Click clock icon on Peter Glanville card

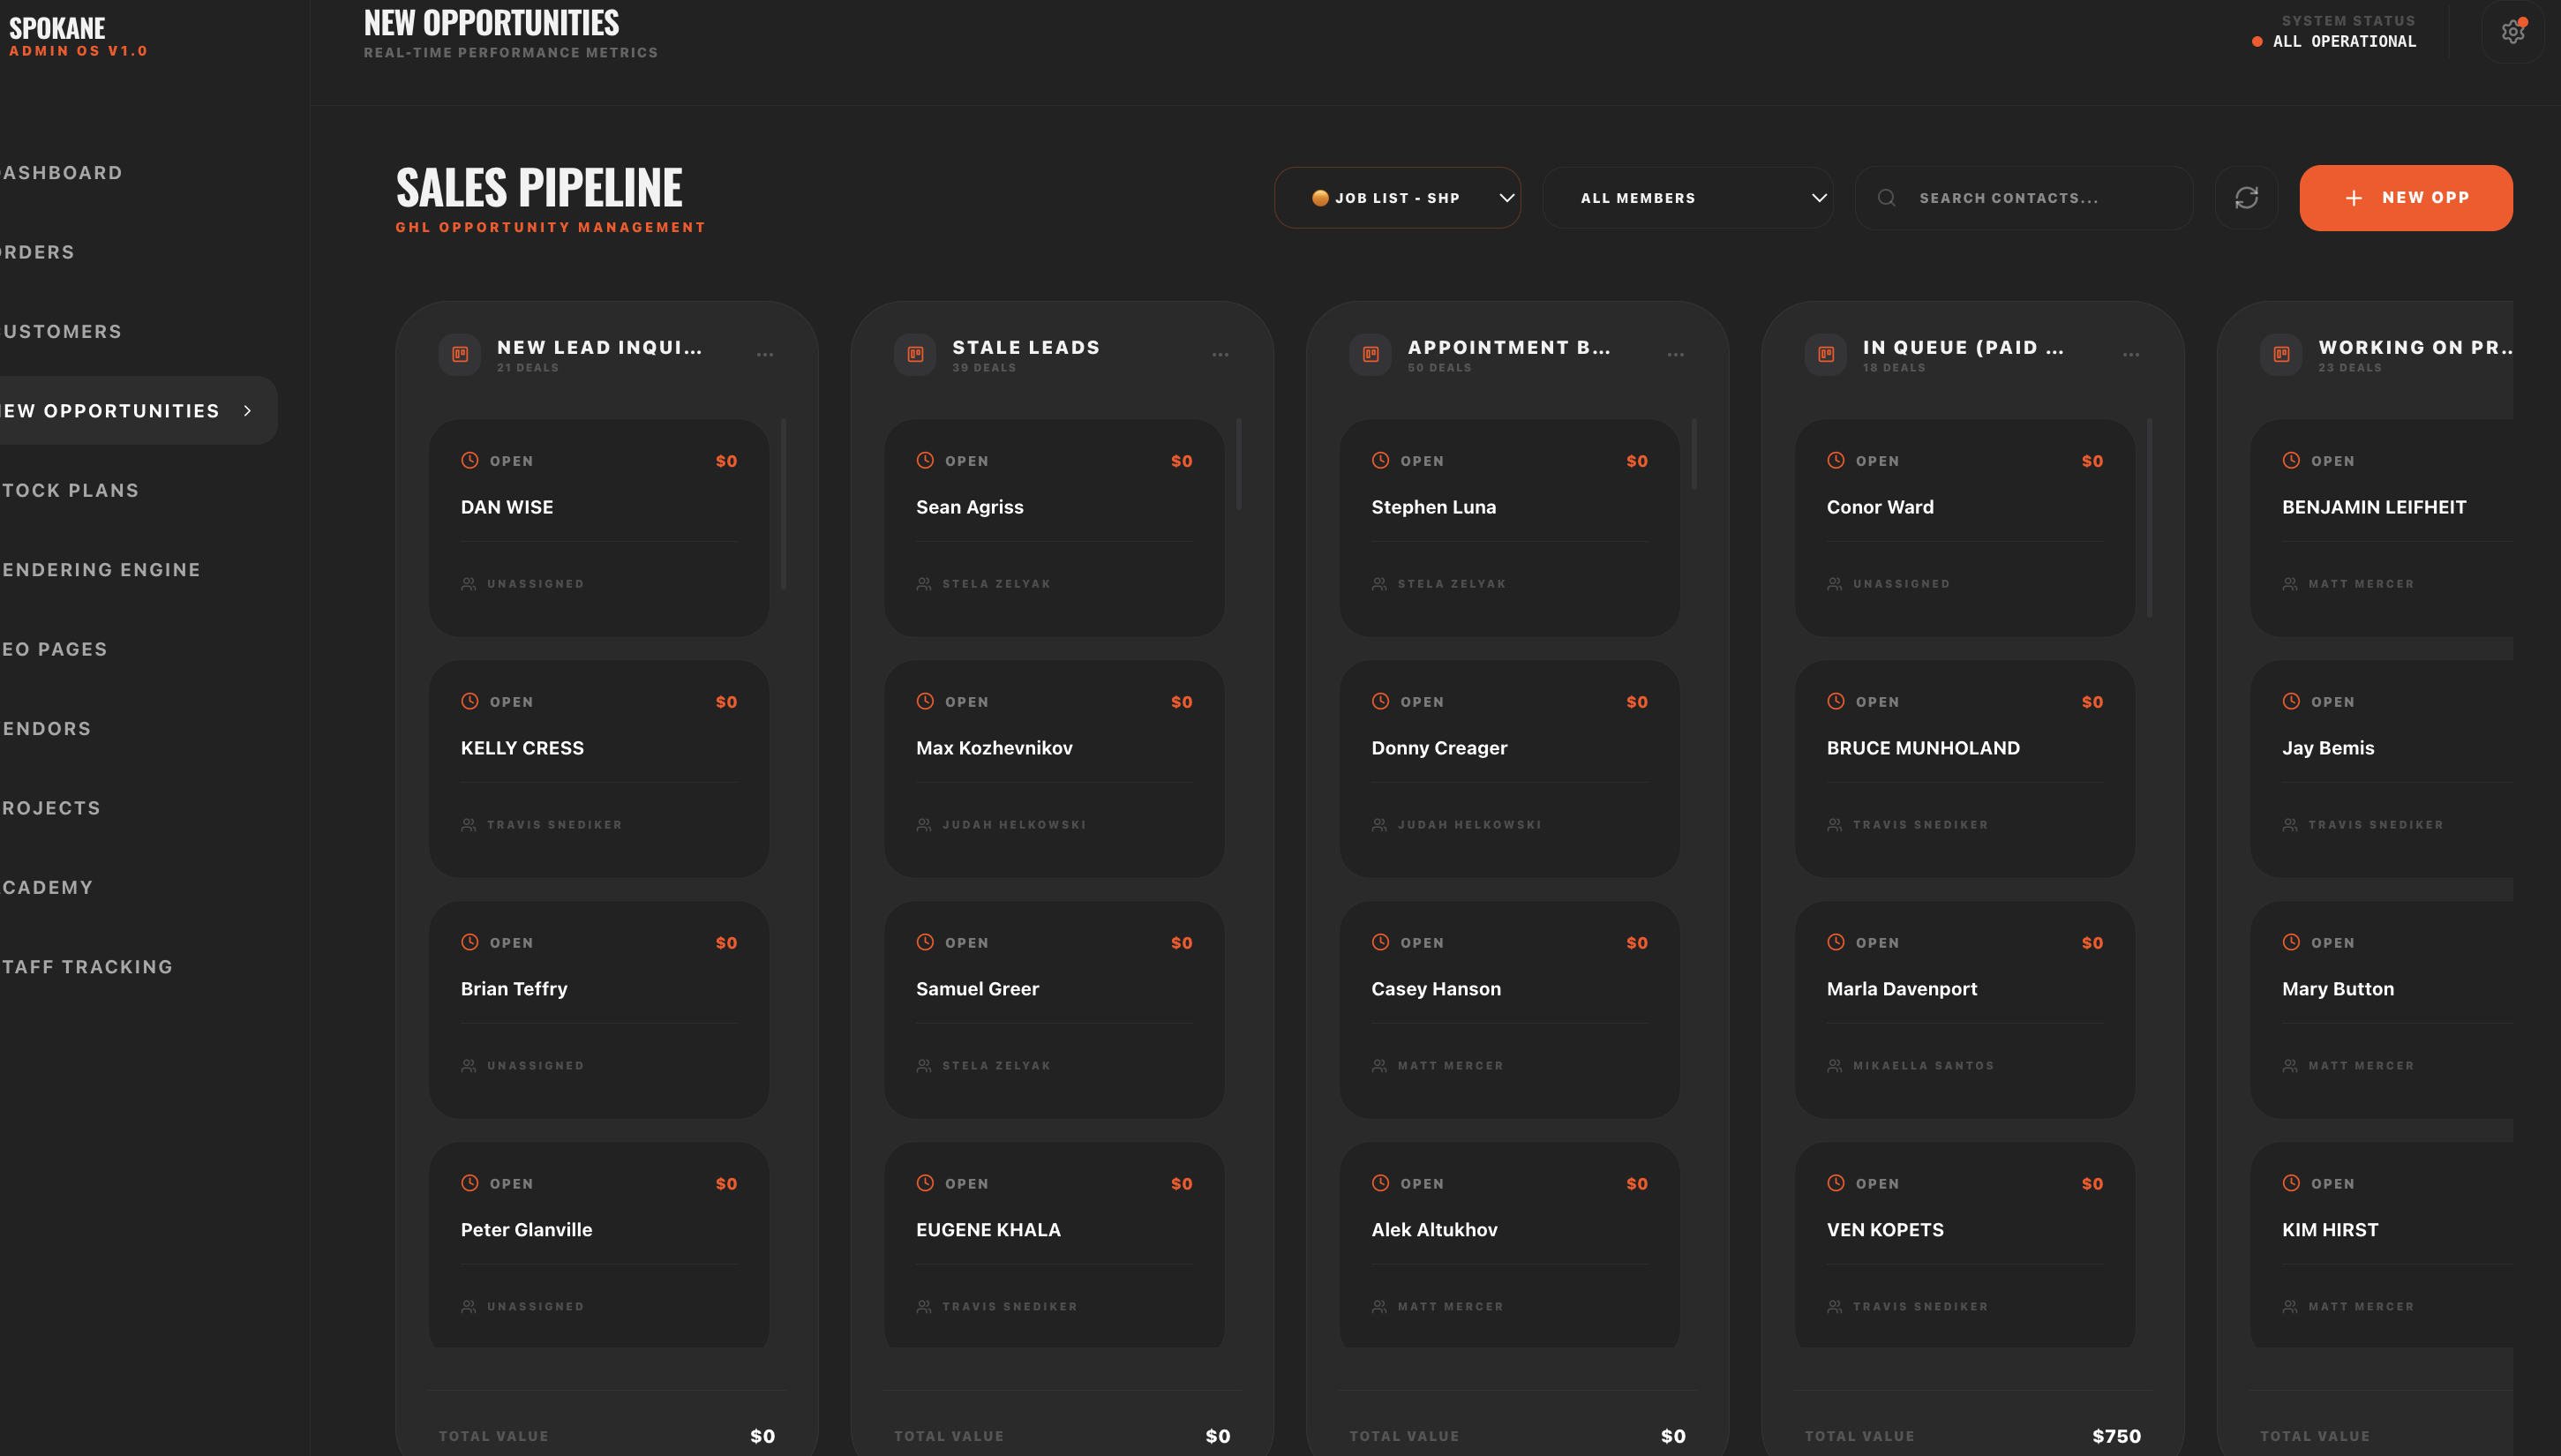point(469,1183)
